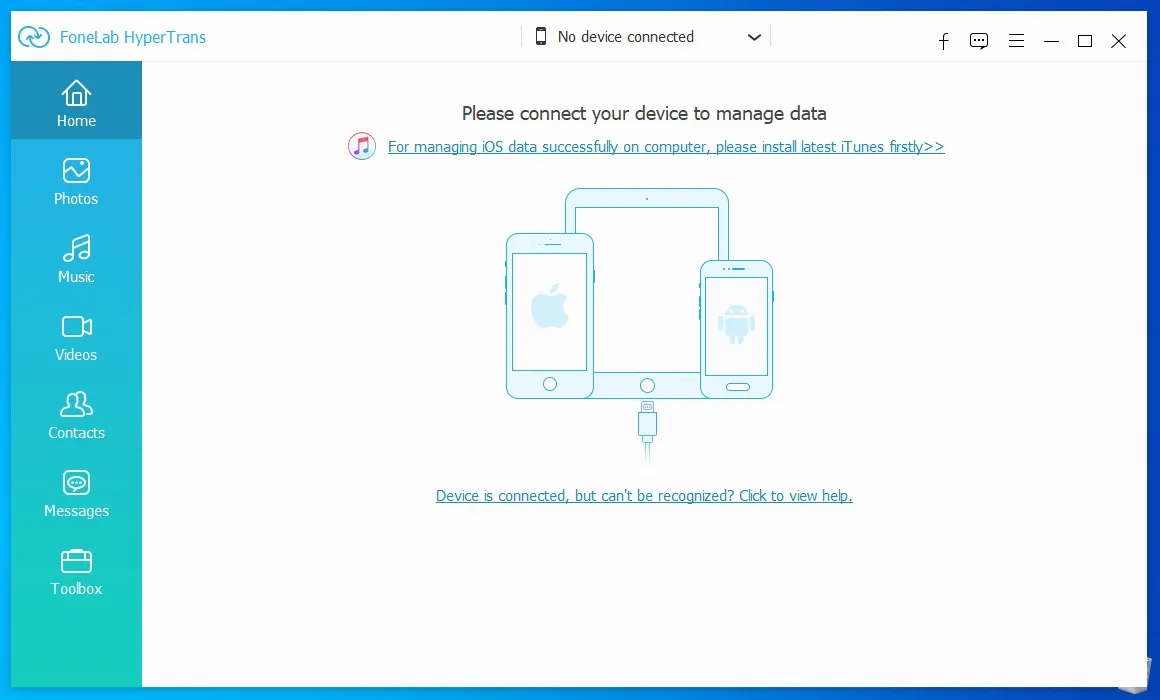Click the FoneLab HyperTrans title text
The width and height of the screenshot is (1160, 700).
132,37
